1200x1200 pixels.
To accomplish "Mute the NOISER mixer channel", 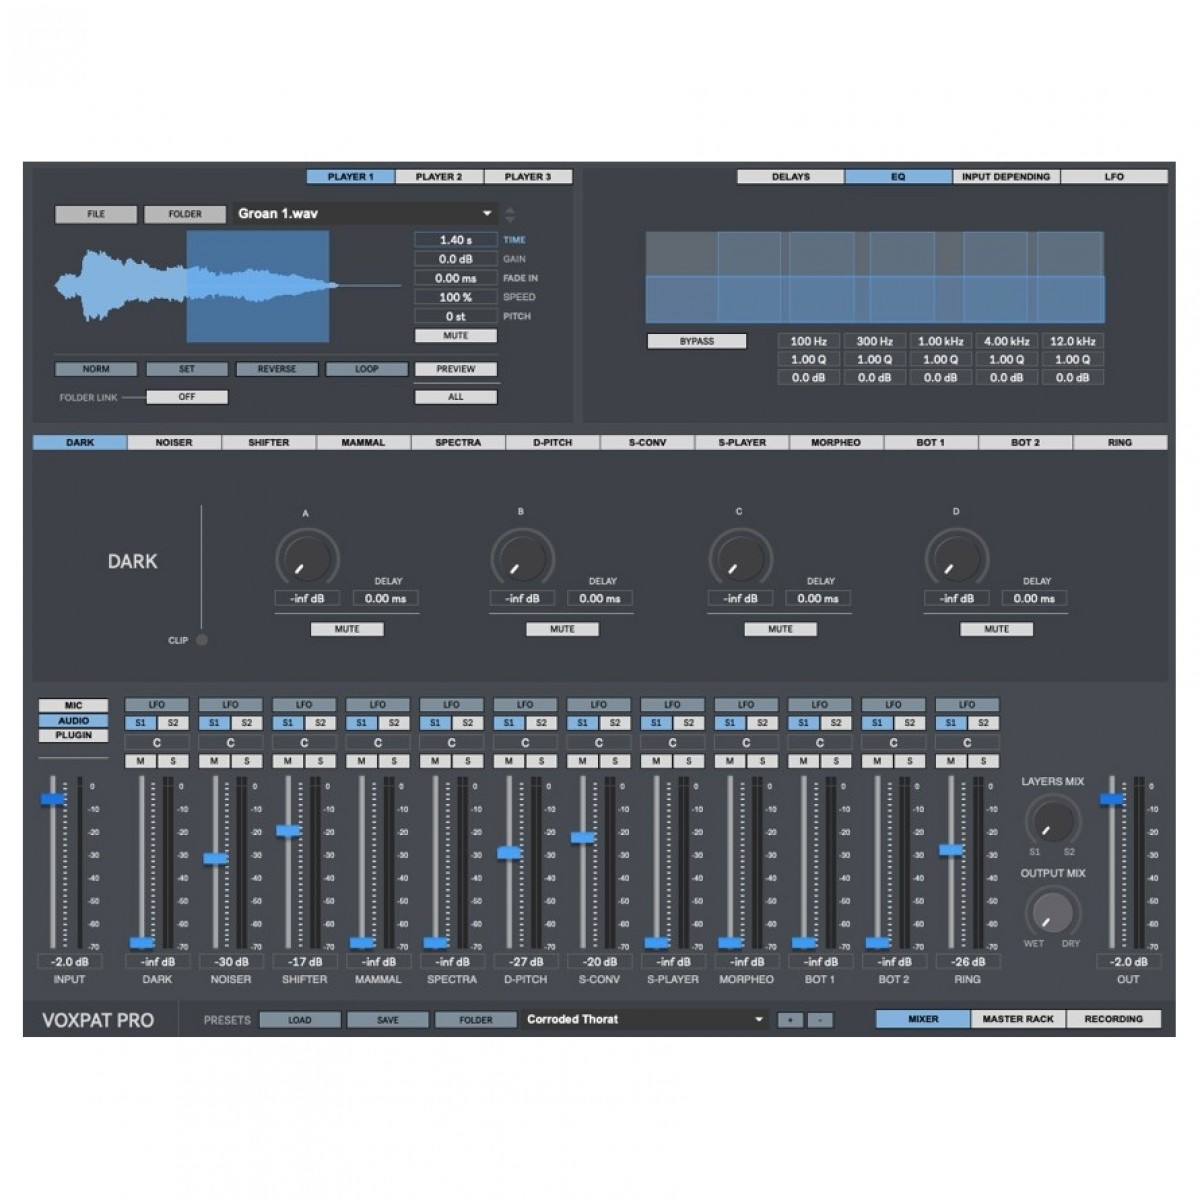I will click(x=214, y=761).
